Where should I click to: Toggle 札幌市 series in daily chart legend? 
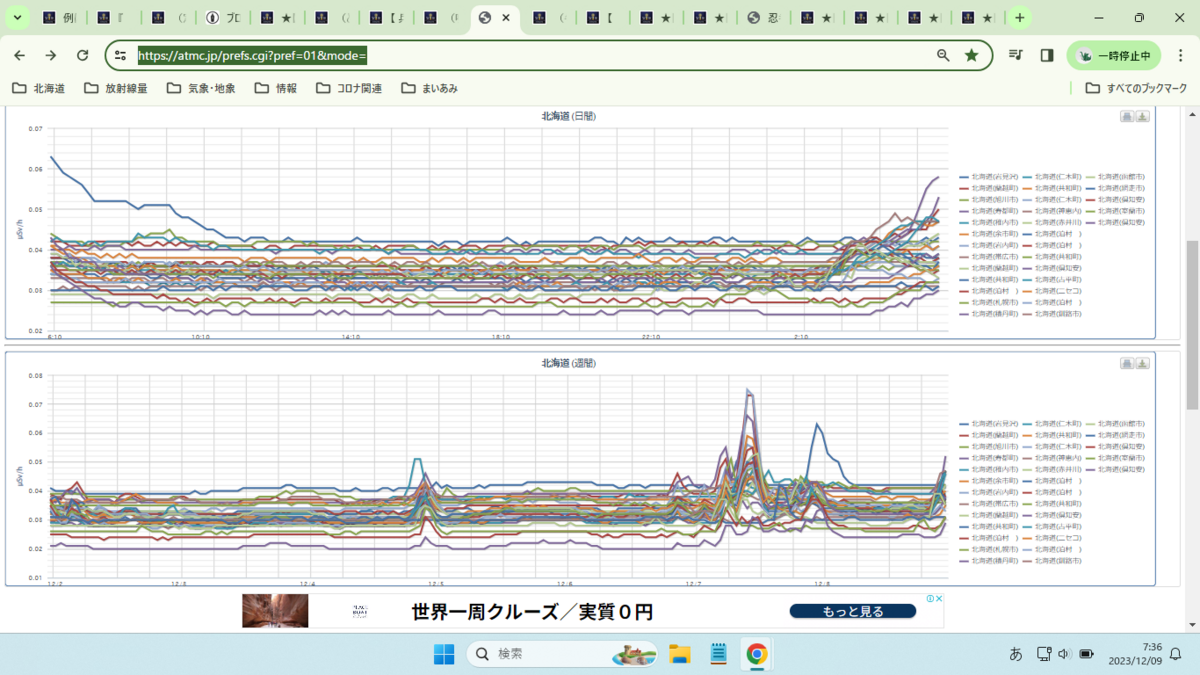tap(988, 302)
